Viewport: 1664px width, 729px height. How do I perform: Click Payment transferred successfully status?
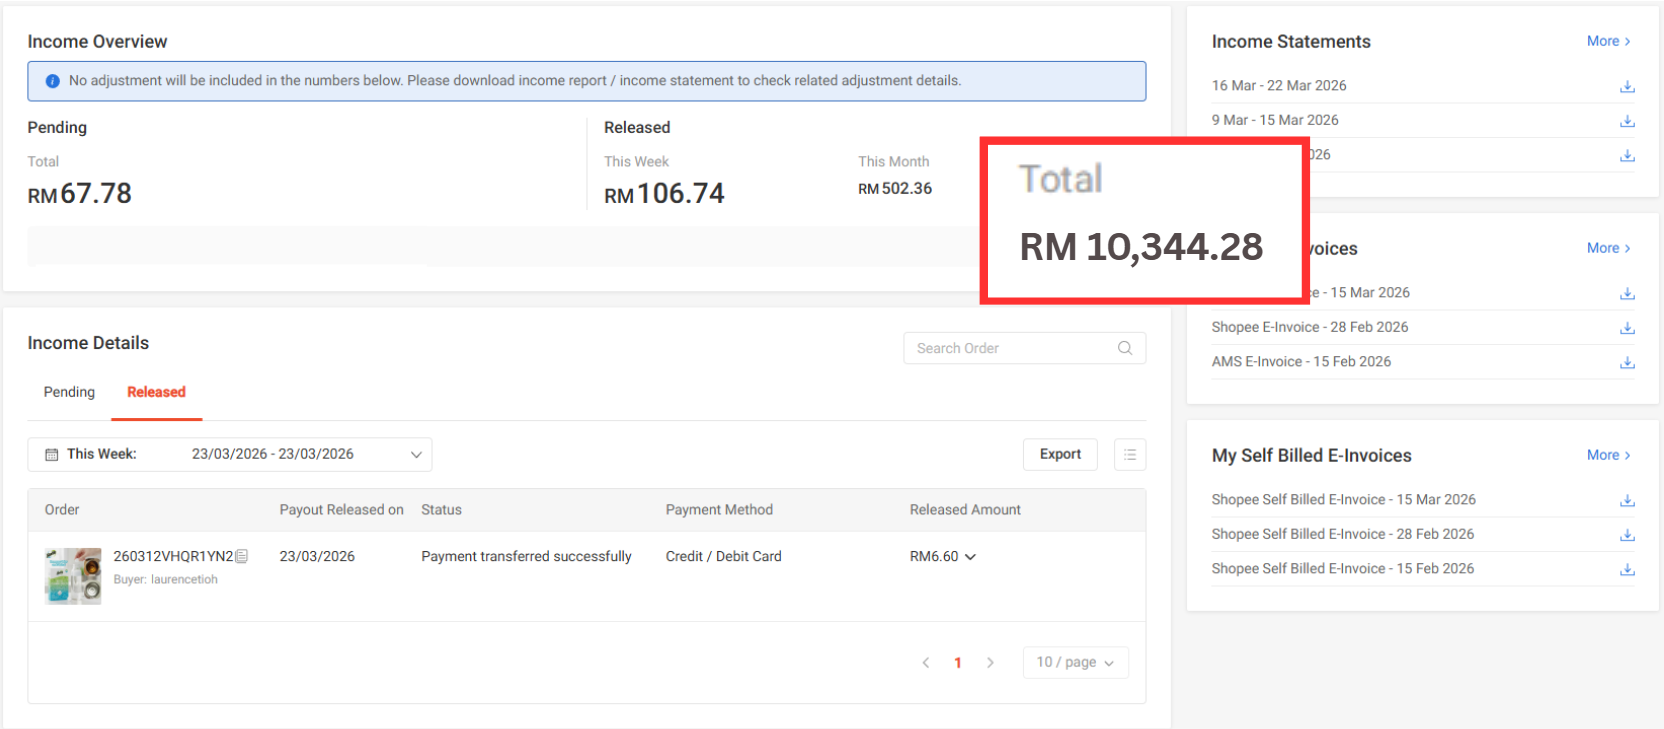(526, 557)
